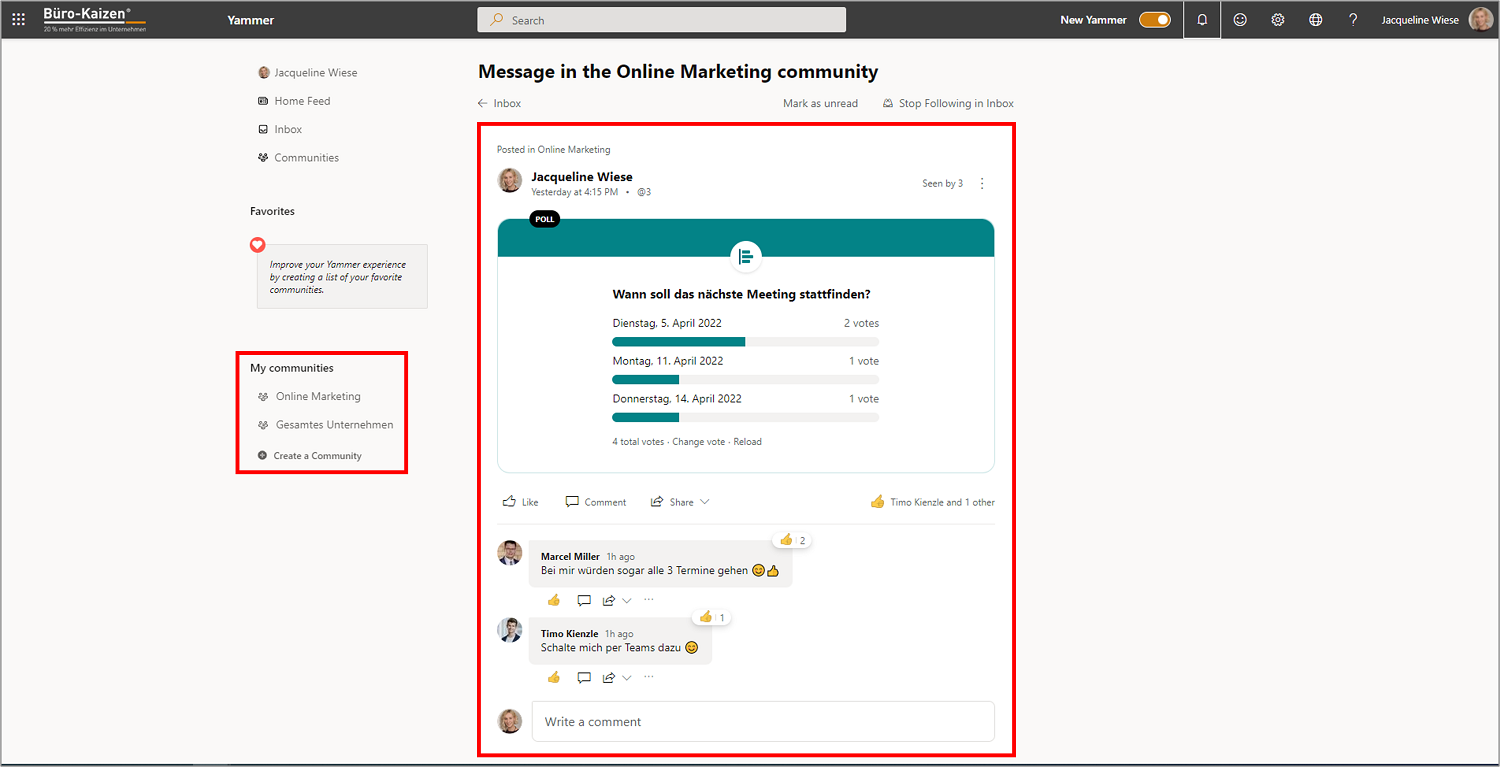
Task: Reply to Timo Kienzle's comment
Action: [584, 677]
